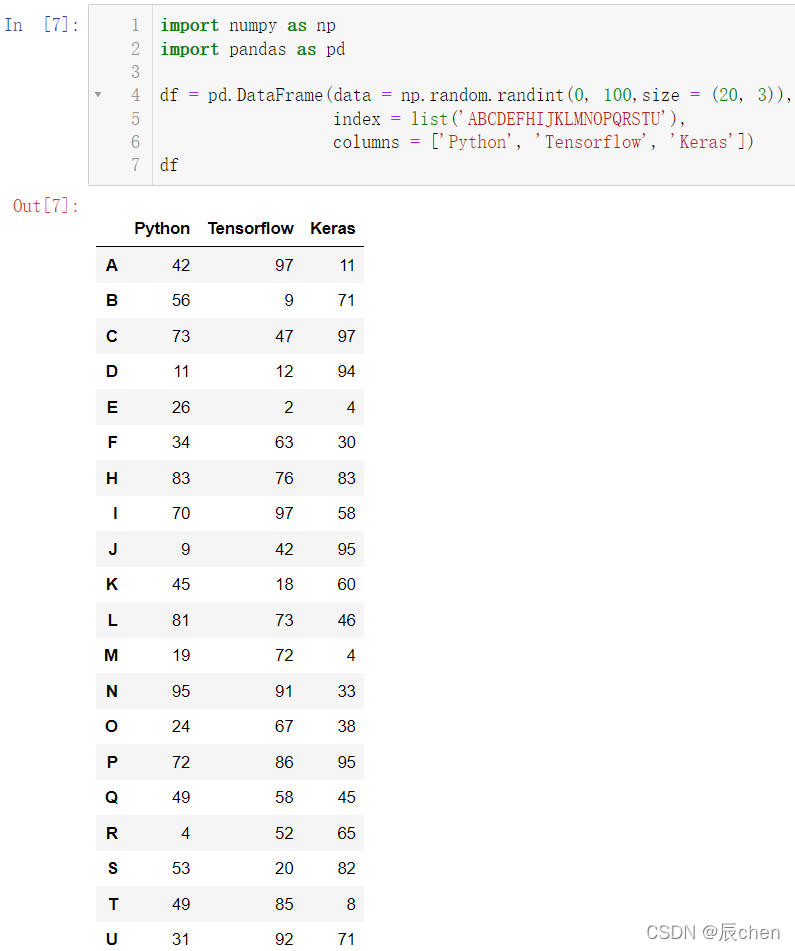Screen dimensions: 795x951
Task: Click Tensorflow value 72 in row M
Action: pyautogui.click(x=284, y=655)
